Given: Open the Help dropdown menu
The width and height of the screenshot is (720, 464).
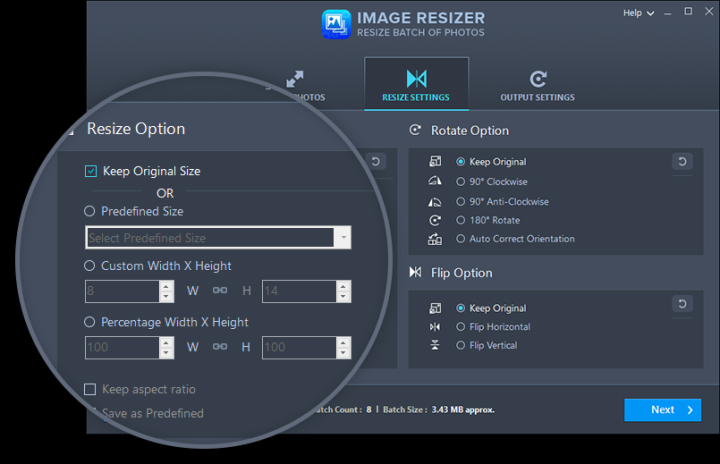Looking at the screenshot, I should tap(638, 13).
